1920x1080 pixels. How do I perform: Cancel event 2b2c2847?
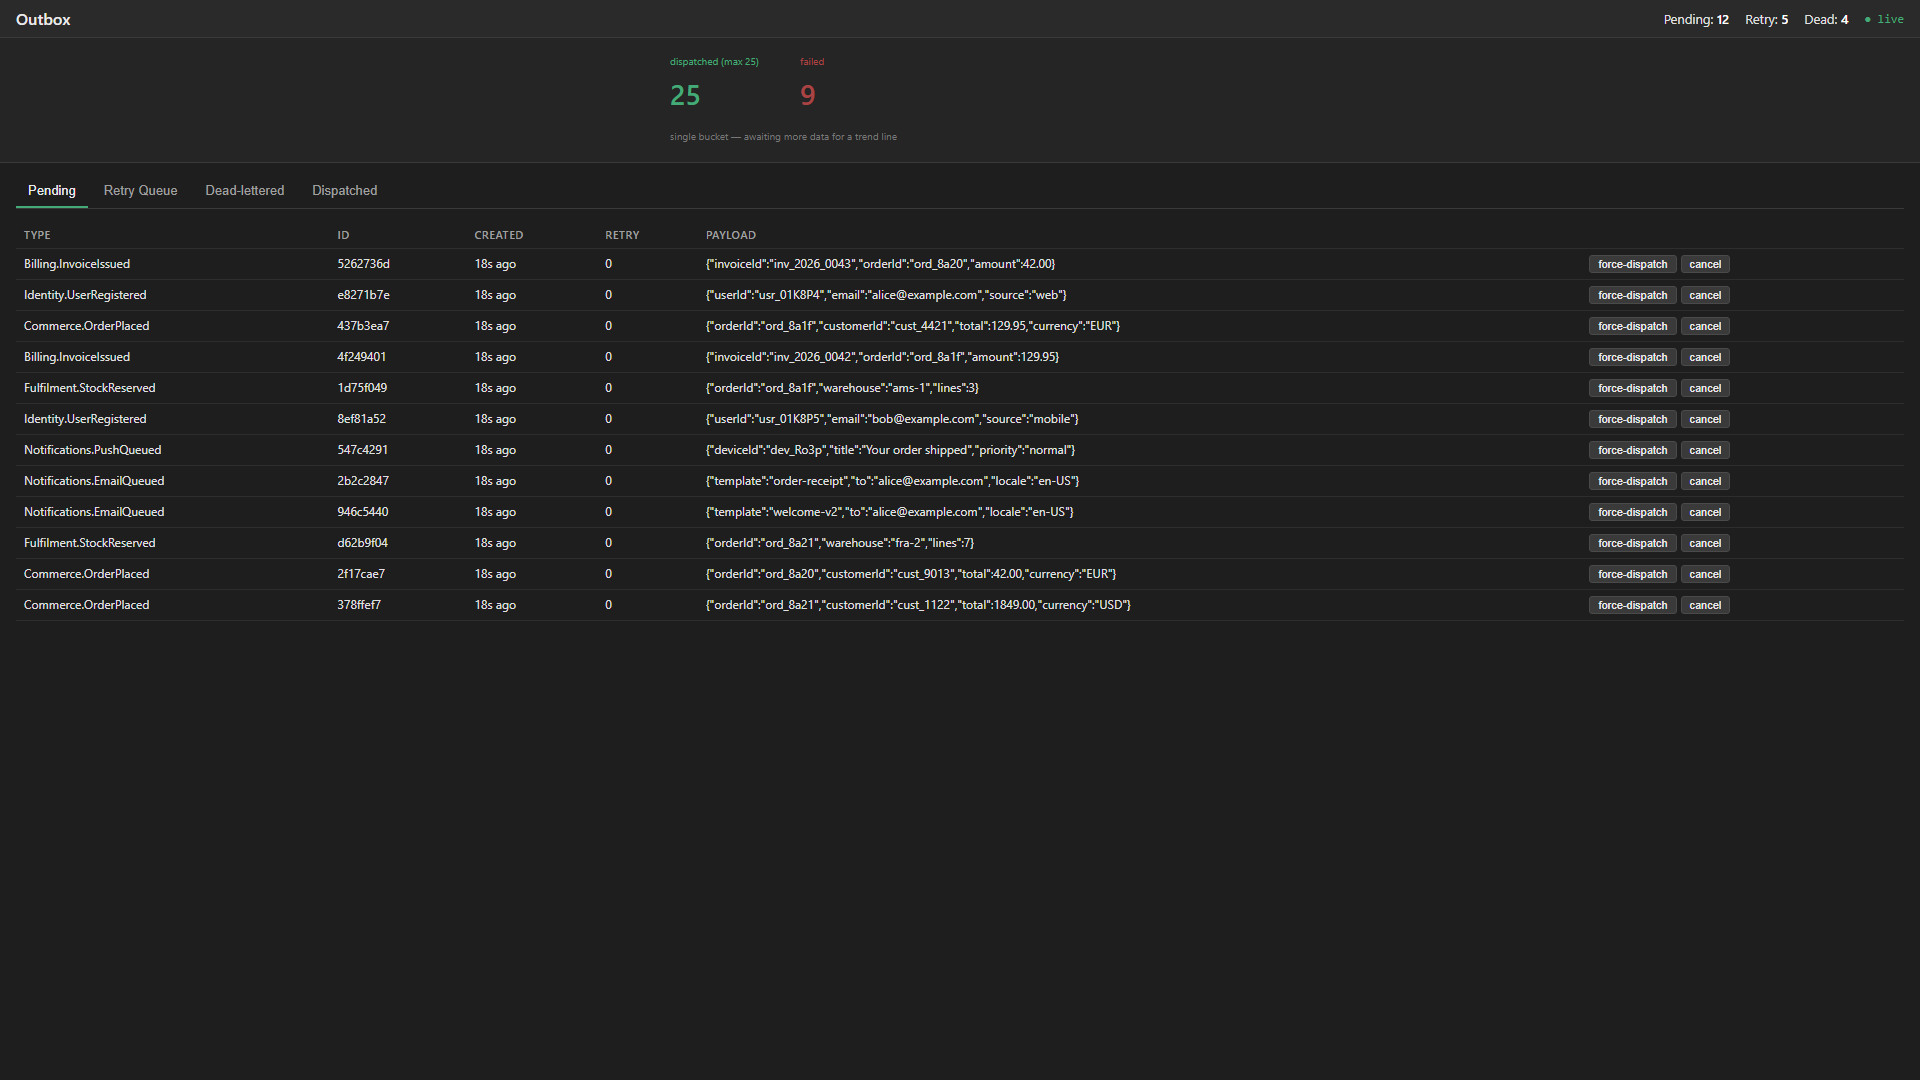tap(1705, 481)
